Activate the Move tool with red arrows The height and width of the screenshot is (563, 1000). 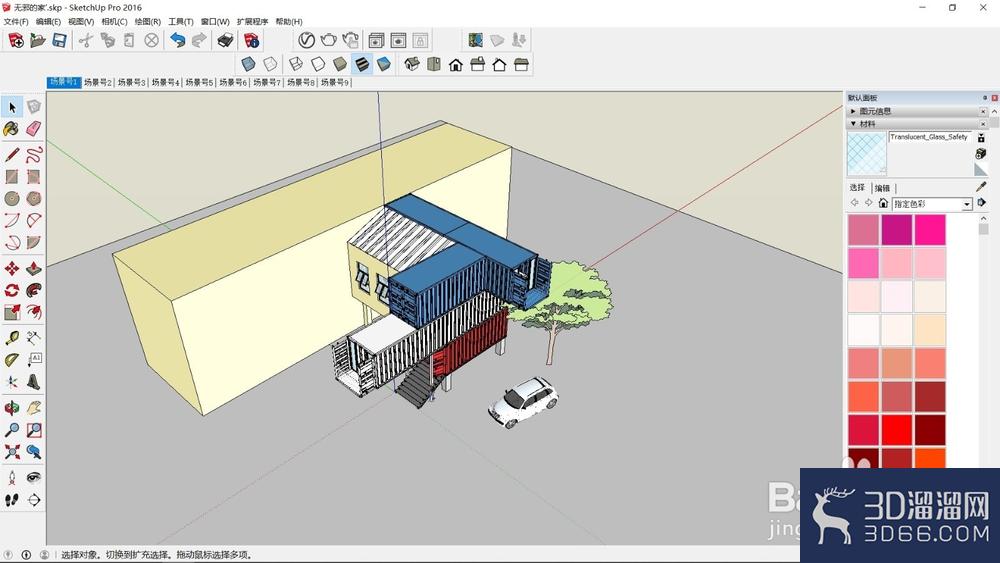[x=11, y=268]
